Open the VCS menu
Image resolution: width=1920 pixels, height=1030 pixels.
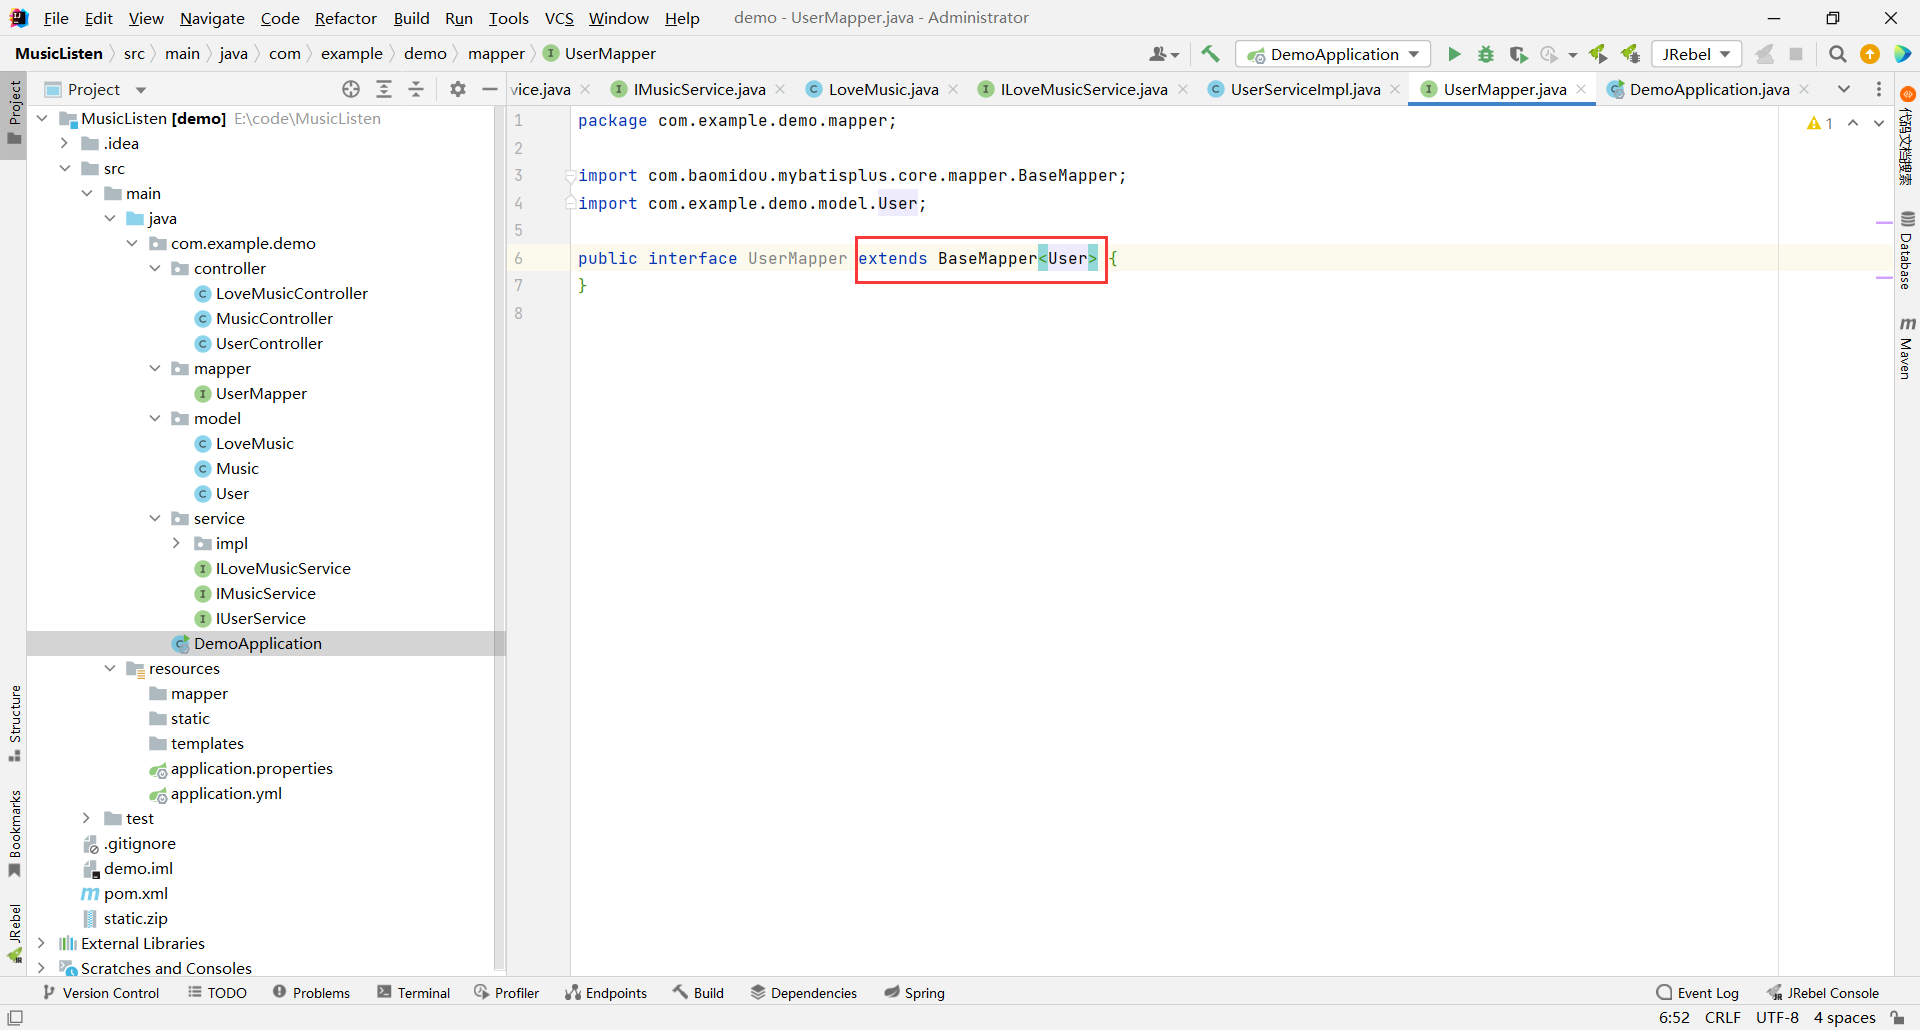559,18
